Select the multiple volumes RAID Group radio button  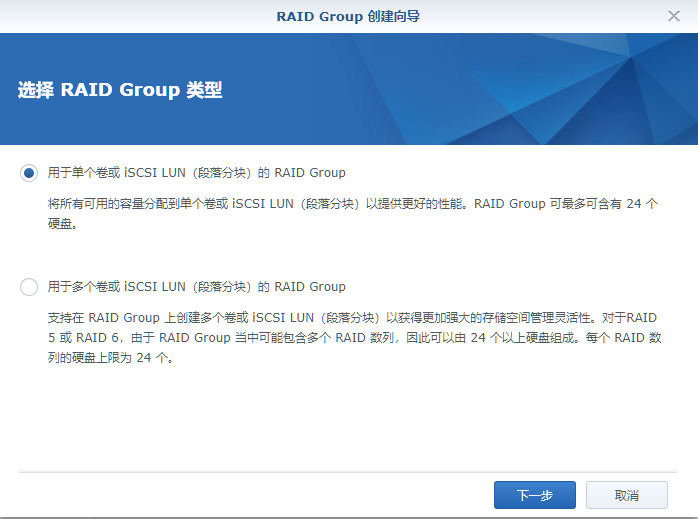coord(29,287)
